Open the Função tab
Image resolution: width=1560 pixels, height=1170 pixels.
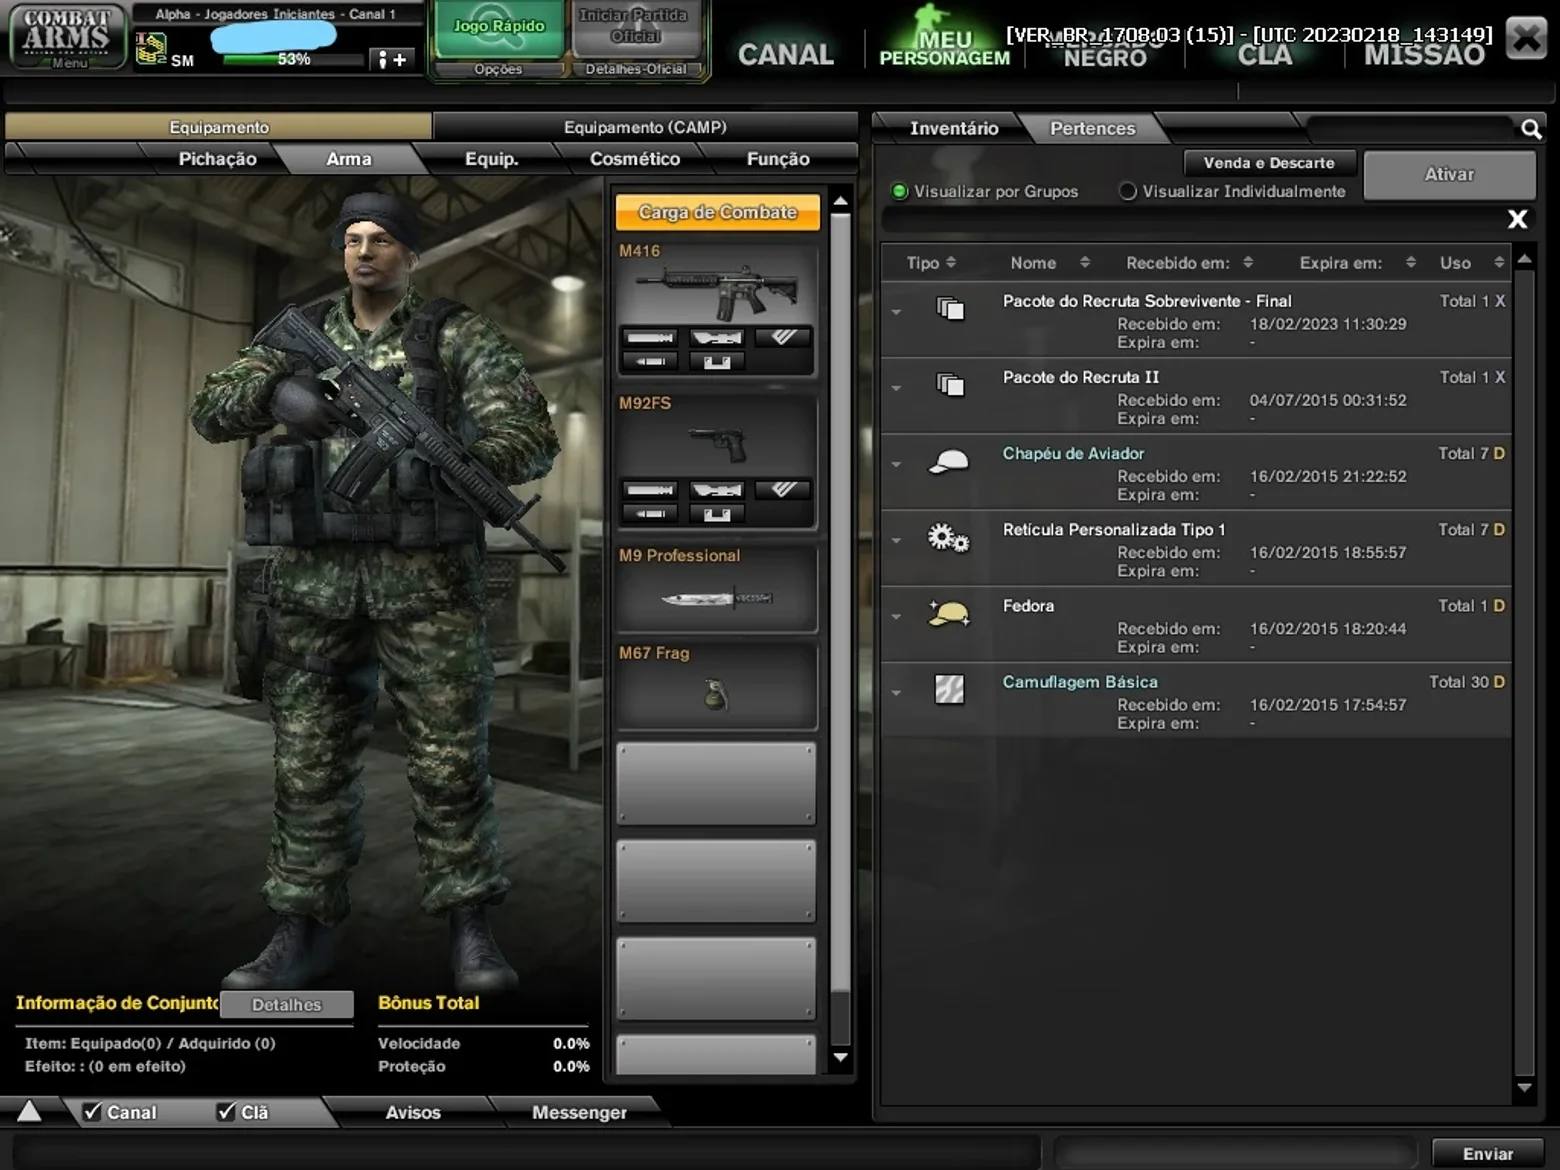778,159
